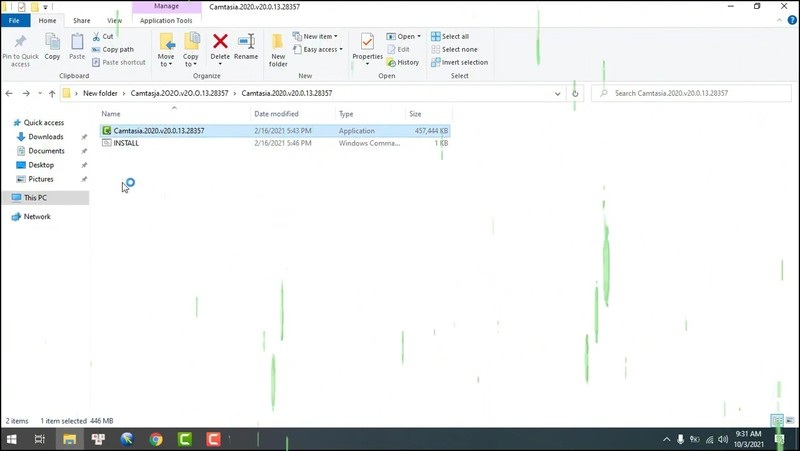The height and width of the screenshot is (451, 800).
Task: Choose Paste shortcut in Clipboard group
Action: tap(119, 62)
